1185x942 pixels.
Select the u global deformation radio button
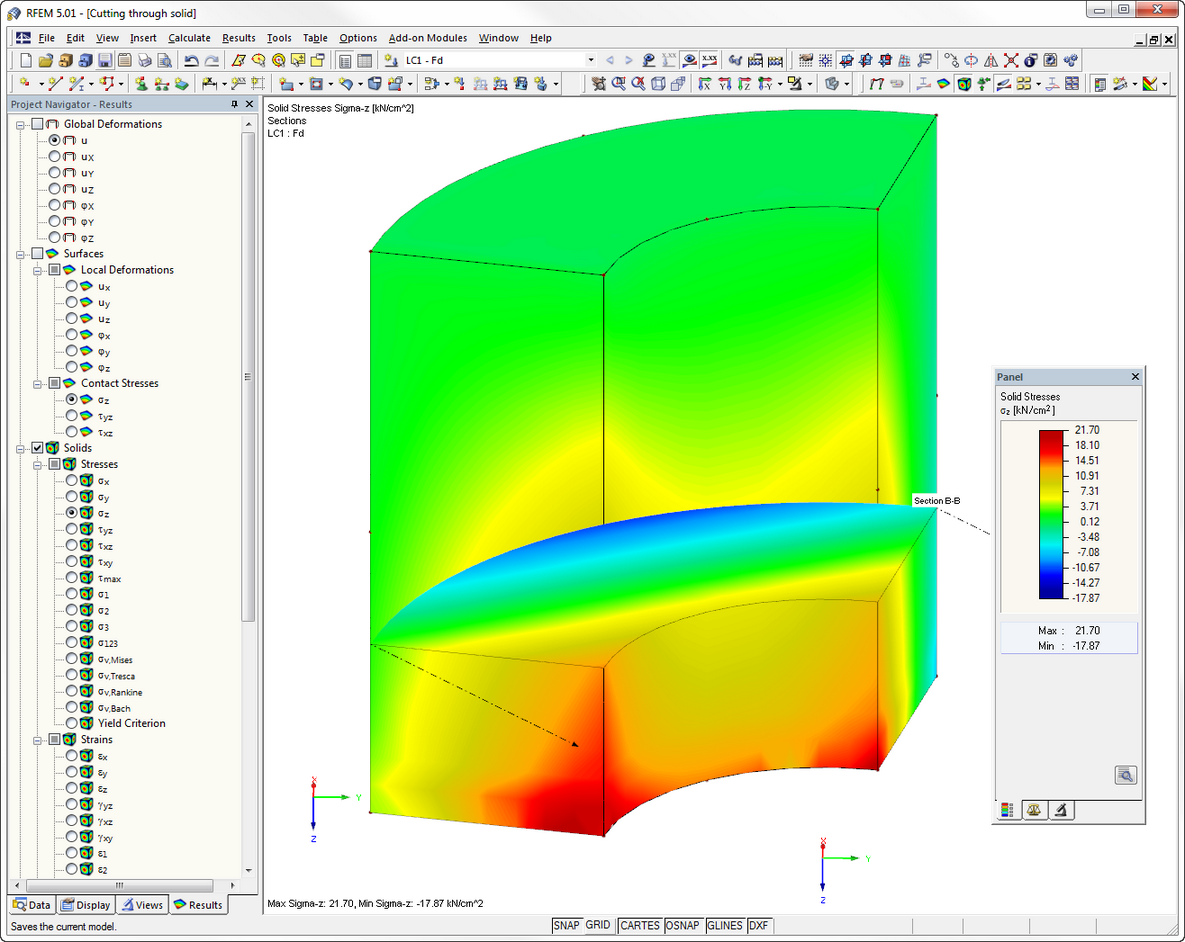click(x=54, y=140)
